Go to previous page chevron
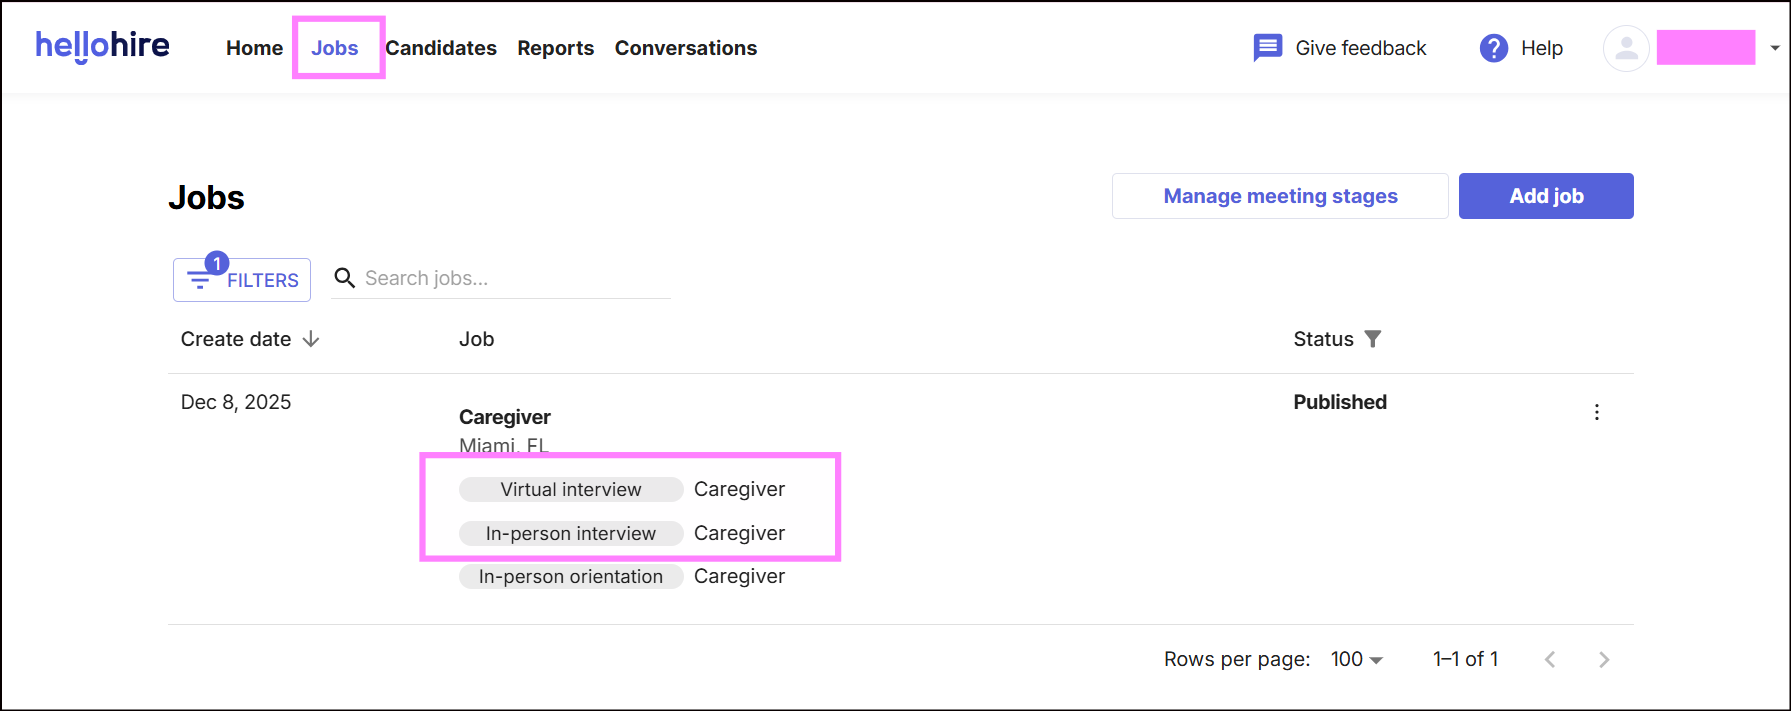Screen dimensions: 1791x711 (x=1550, y=659)
